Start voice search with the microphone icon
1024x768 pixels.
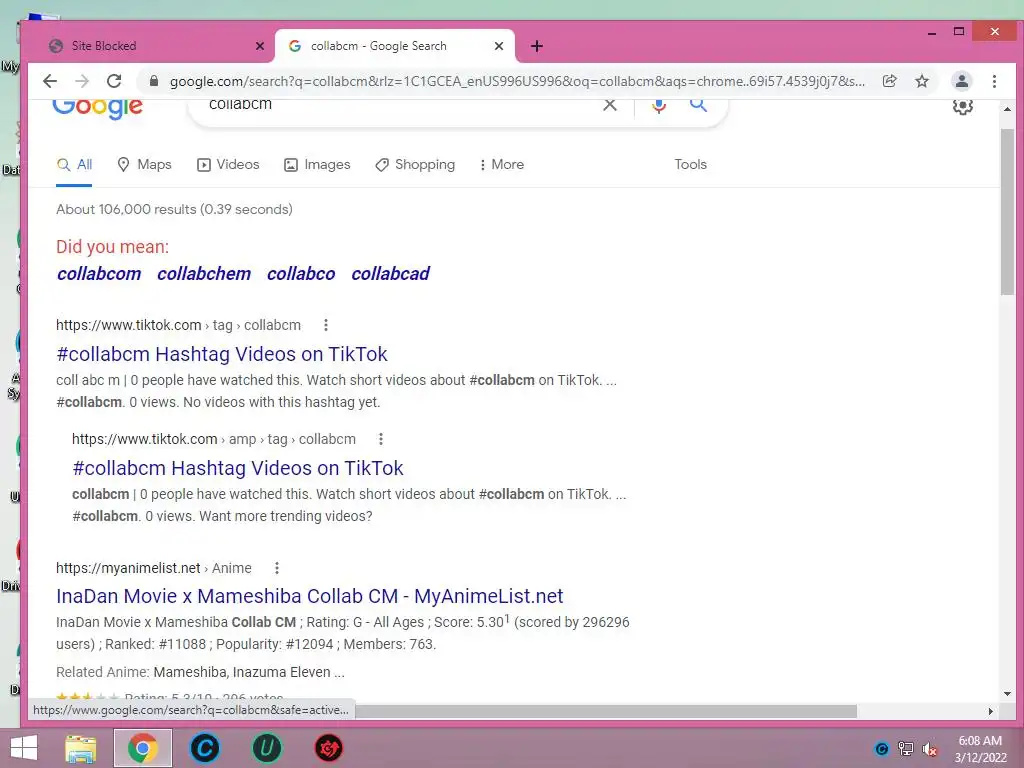tap(659, 106)
